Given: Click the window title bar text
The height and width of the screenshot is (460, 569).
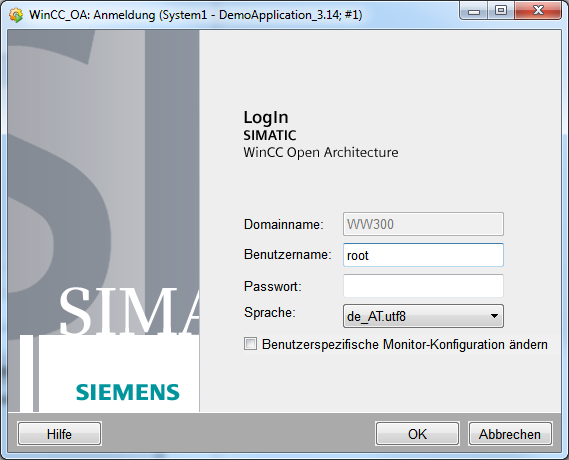Looking at the screenshot, I should pyautogui.click(x=196, y=15).
